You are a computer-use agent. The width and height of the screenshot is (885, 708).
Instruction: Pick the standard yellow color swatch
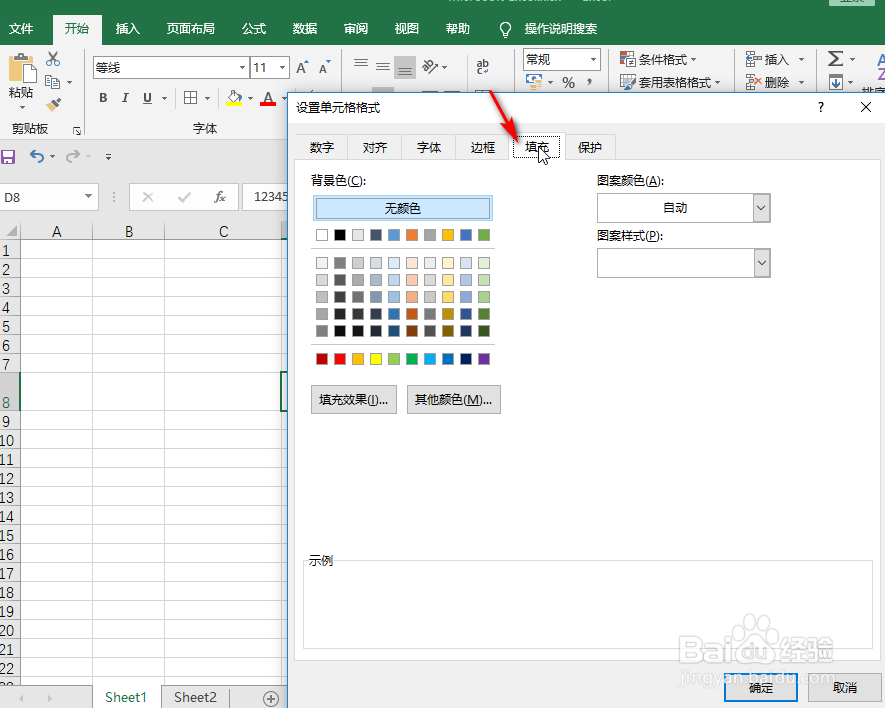[x=376, y=359]
